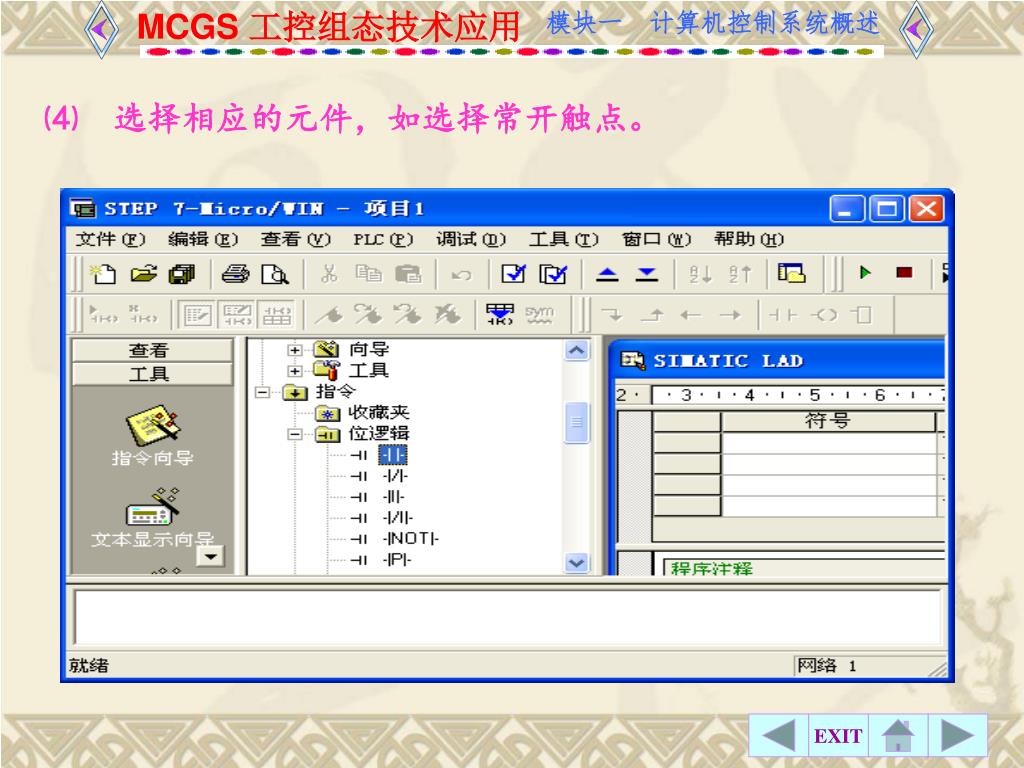Click the New project icon

(x=103, y=274)
